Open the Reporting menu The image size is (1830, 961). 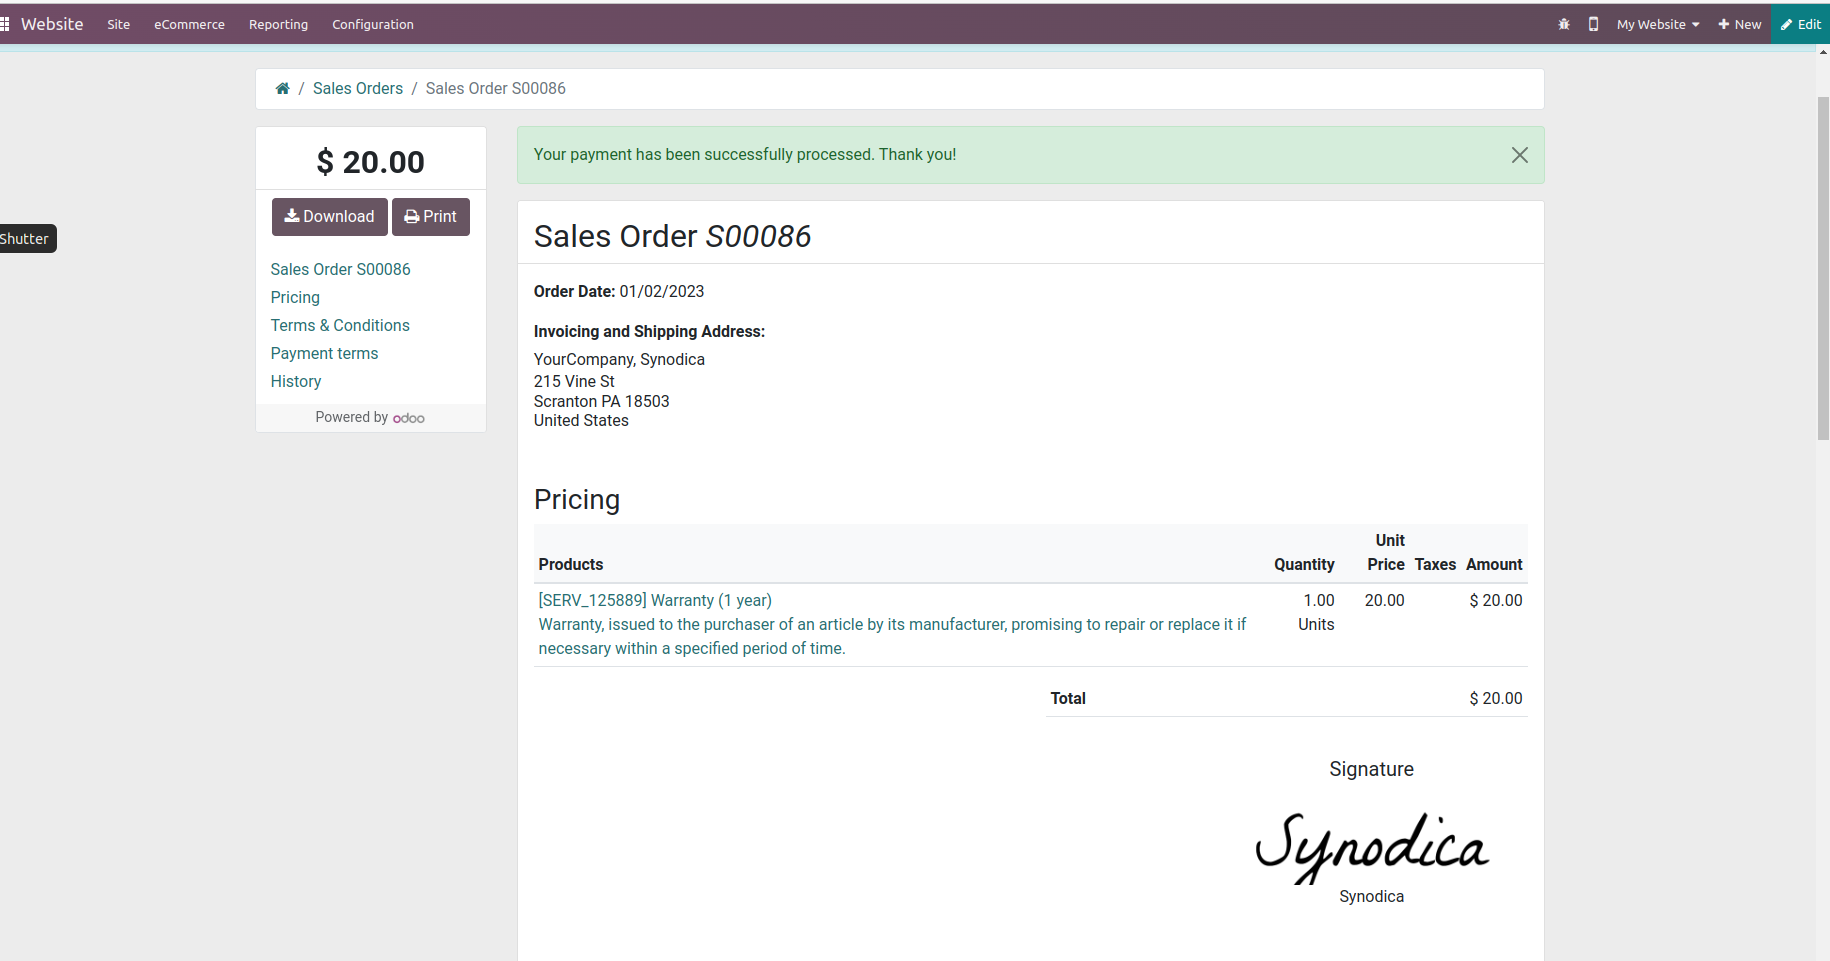[x=278, y=24]
